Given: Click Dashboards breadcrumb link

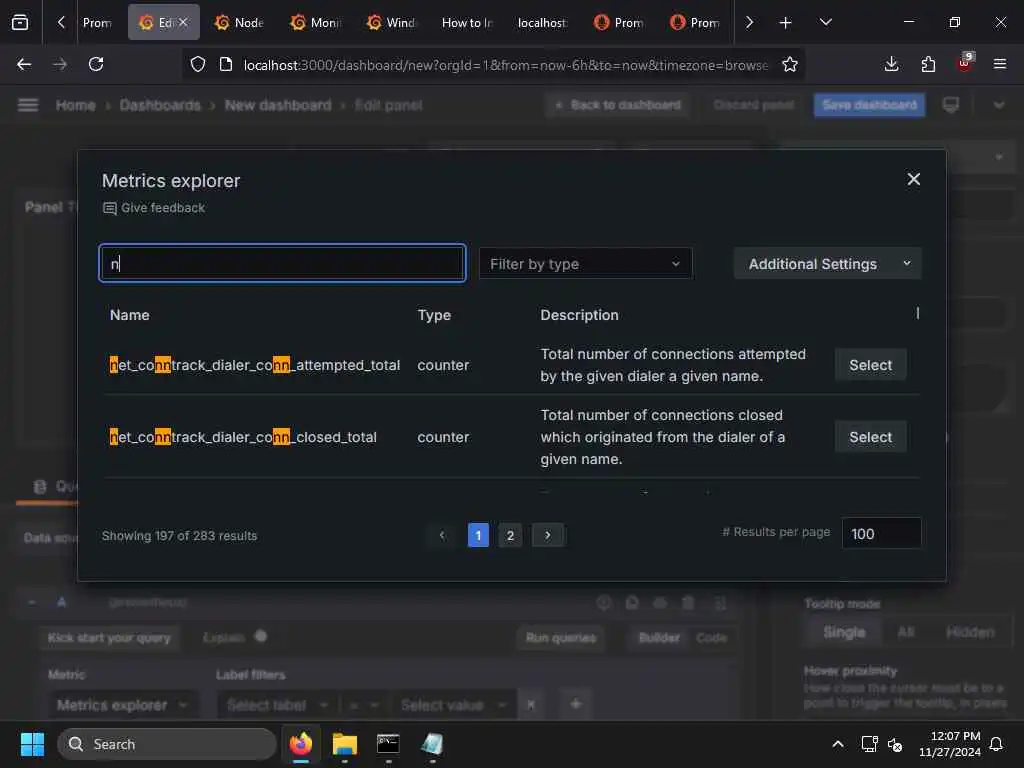Looking at the screenshot, I should pyautogui.click(x=160, y=105).
